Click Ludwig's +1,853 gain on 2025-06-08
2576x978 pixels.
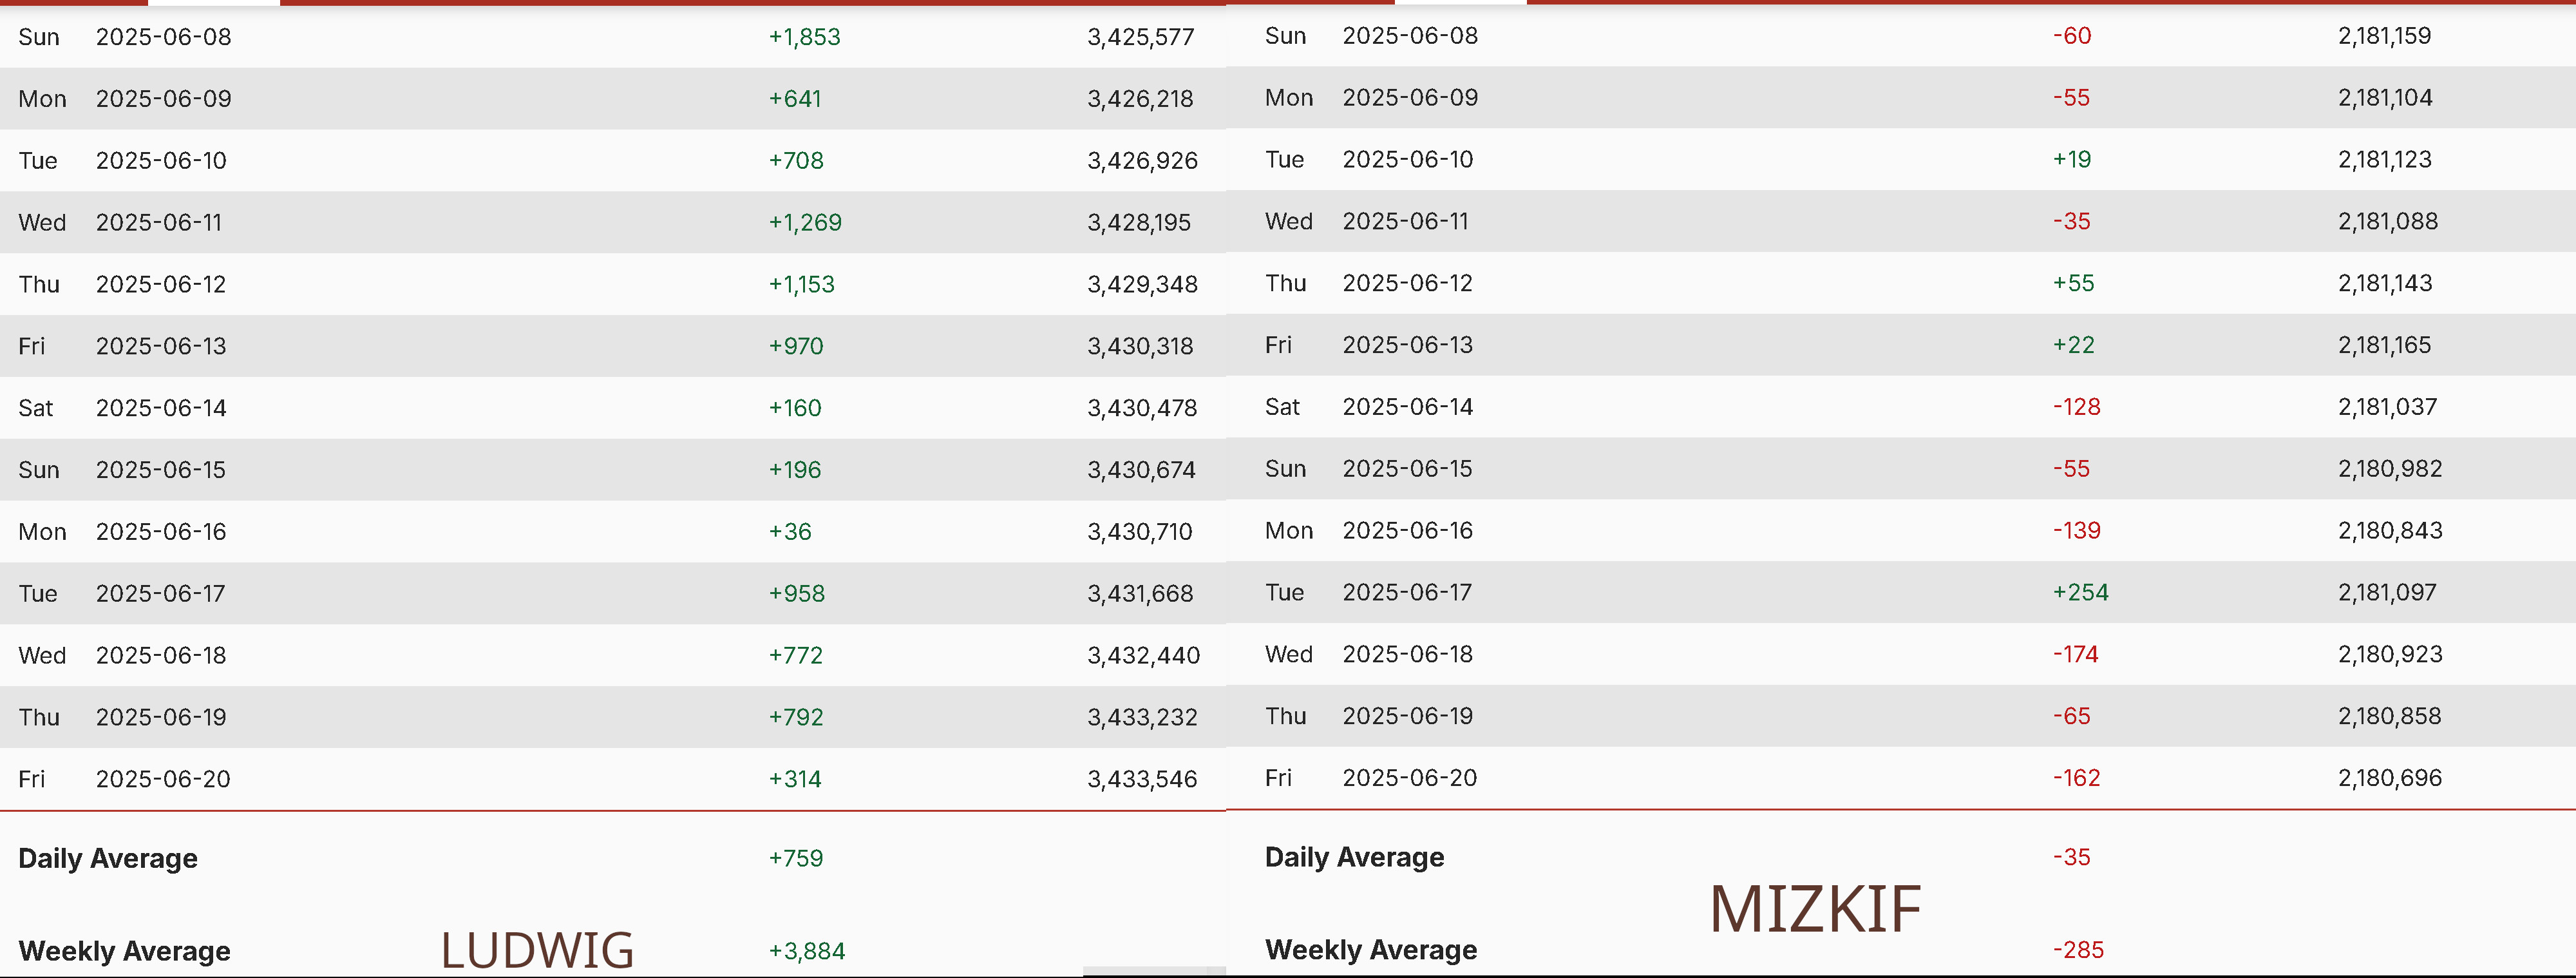[x=804, y=37]
